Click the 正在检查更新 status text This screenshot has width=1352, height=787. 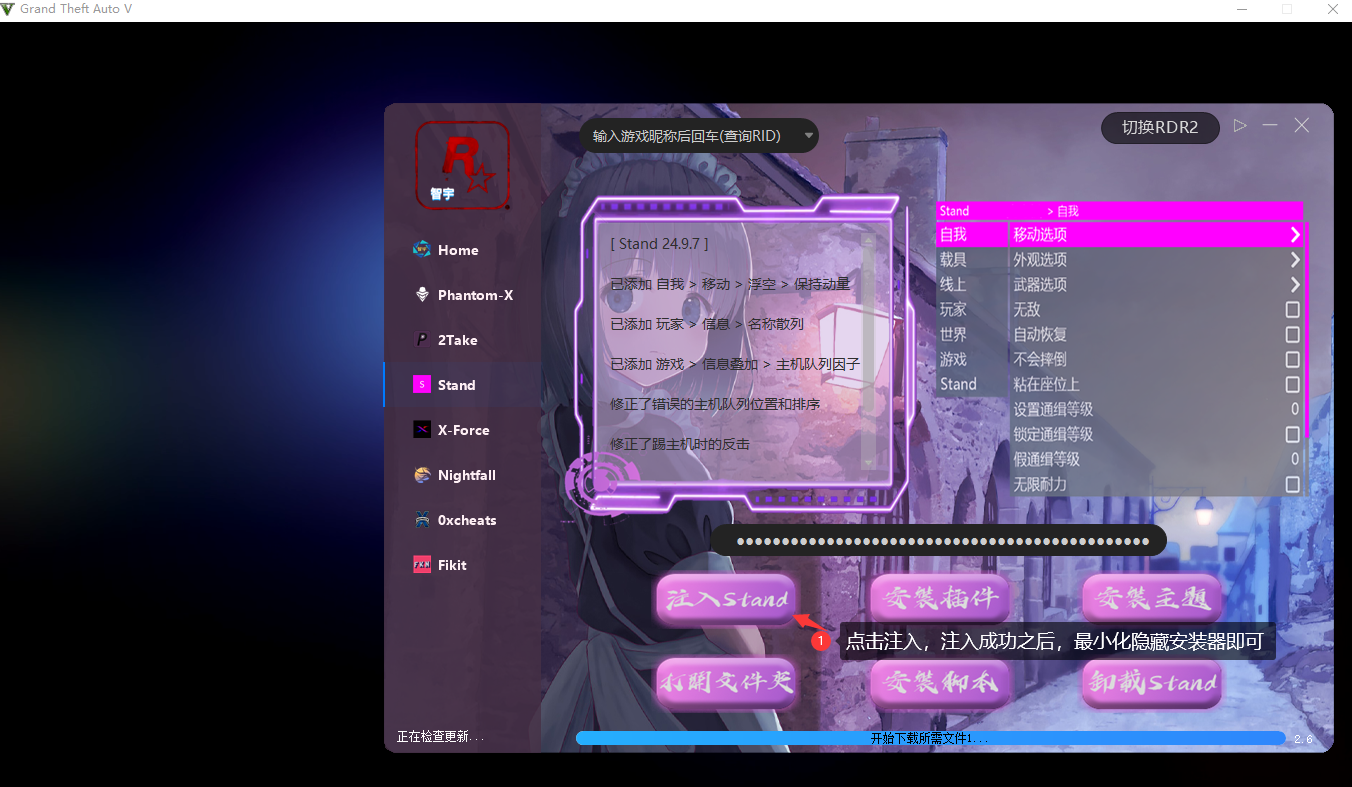tap(440, 737)
